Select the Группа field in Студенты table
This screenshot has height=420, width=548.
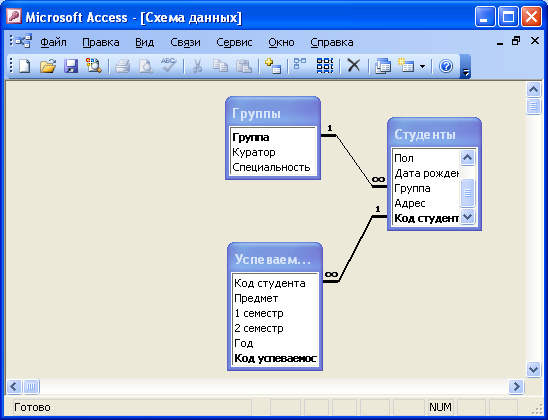click(x=426, y=188)
